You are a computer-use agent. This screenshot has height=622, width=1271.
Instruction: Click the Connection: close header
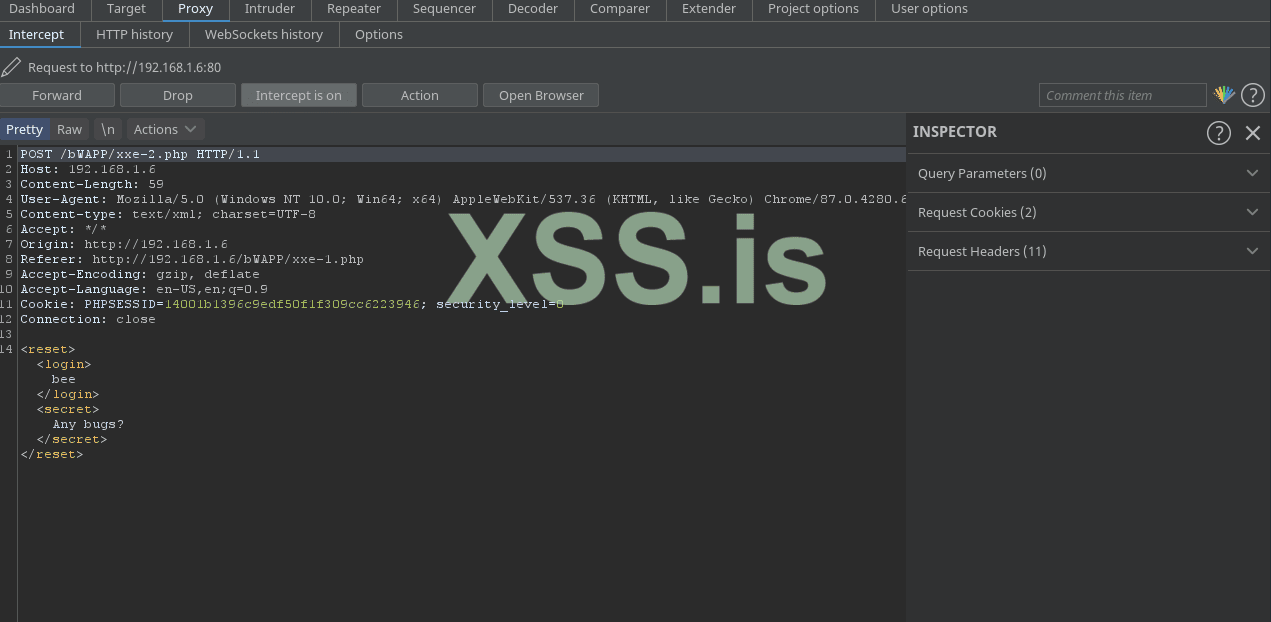(x=88, y=319)
